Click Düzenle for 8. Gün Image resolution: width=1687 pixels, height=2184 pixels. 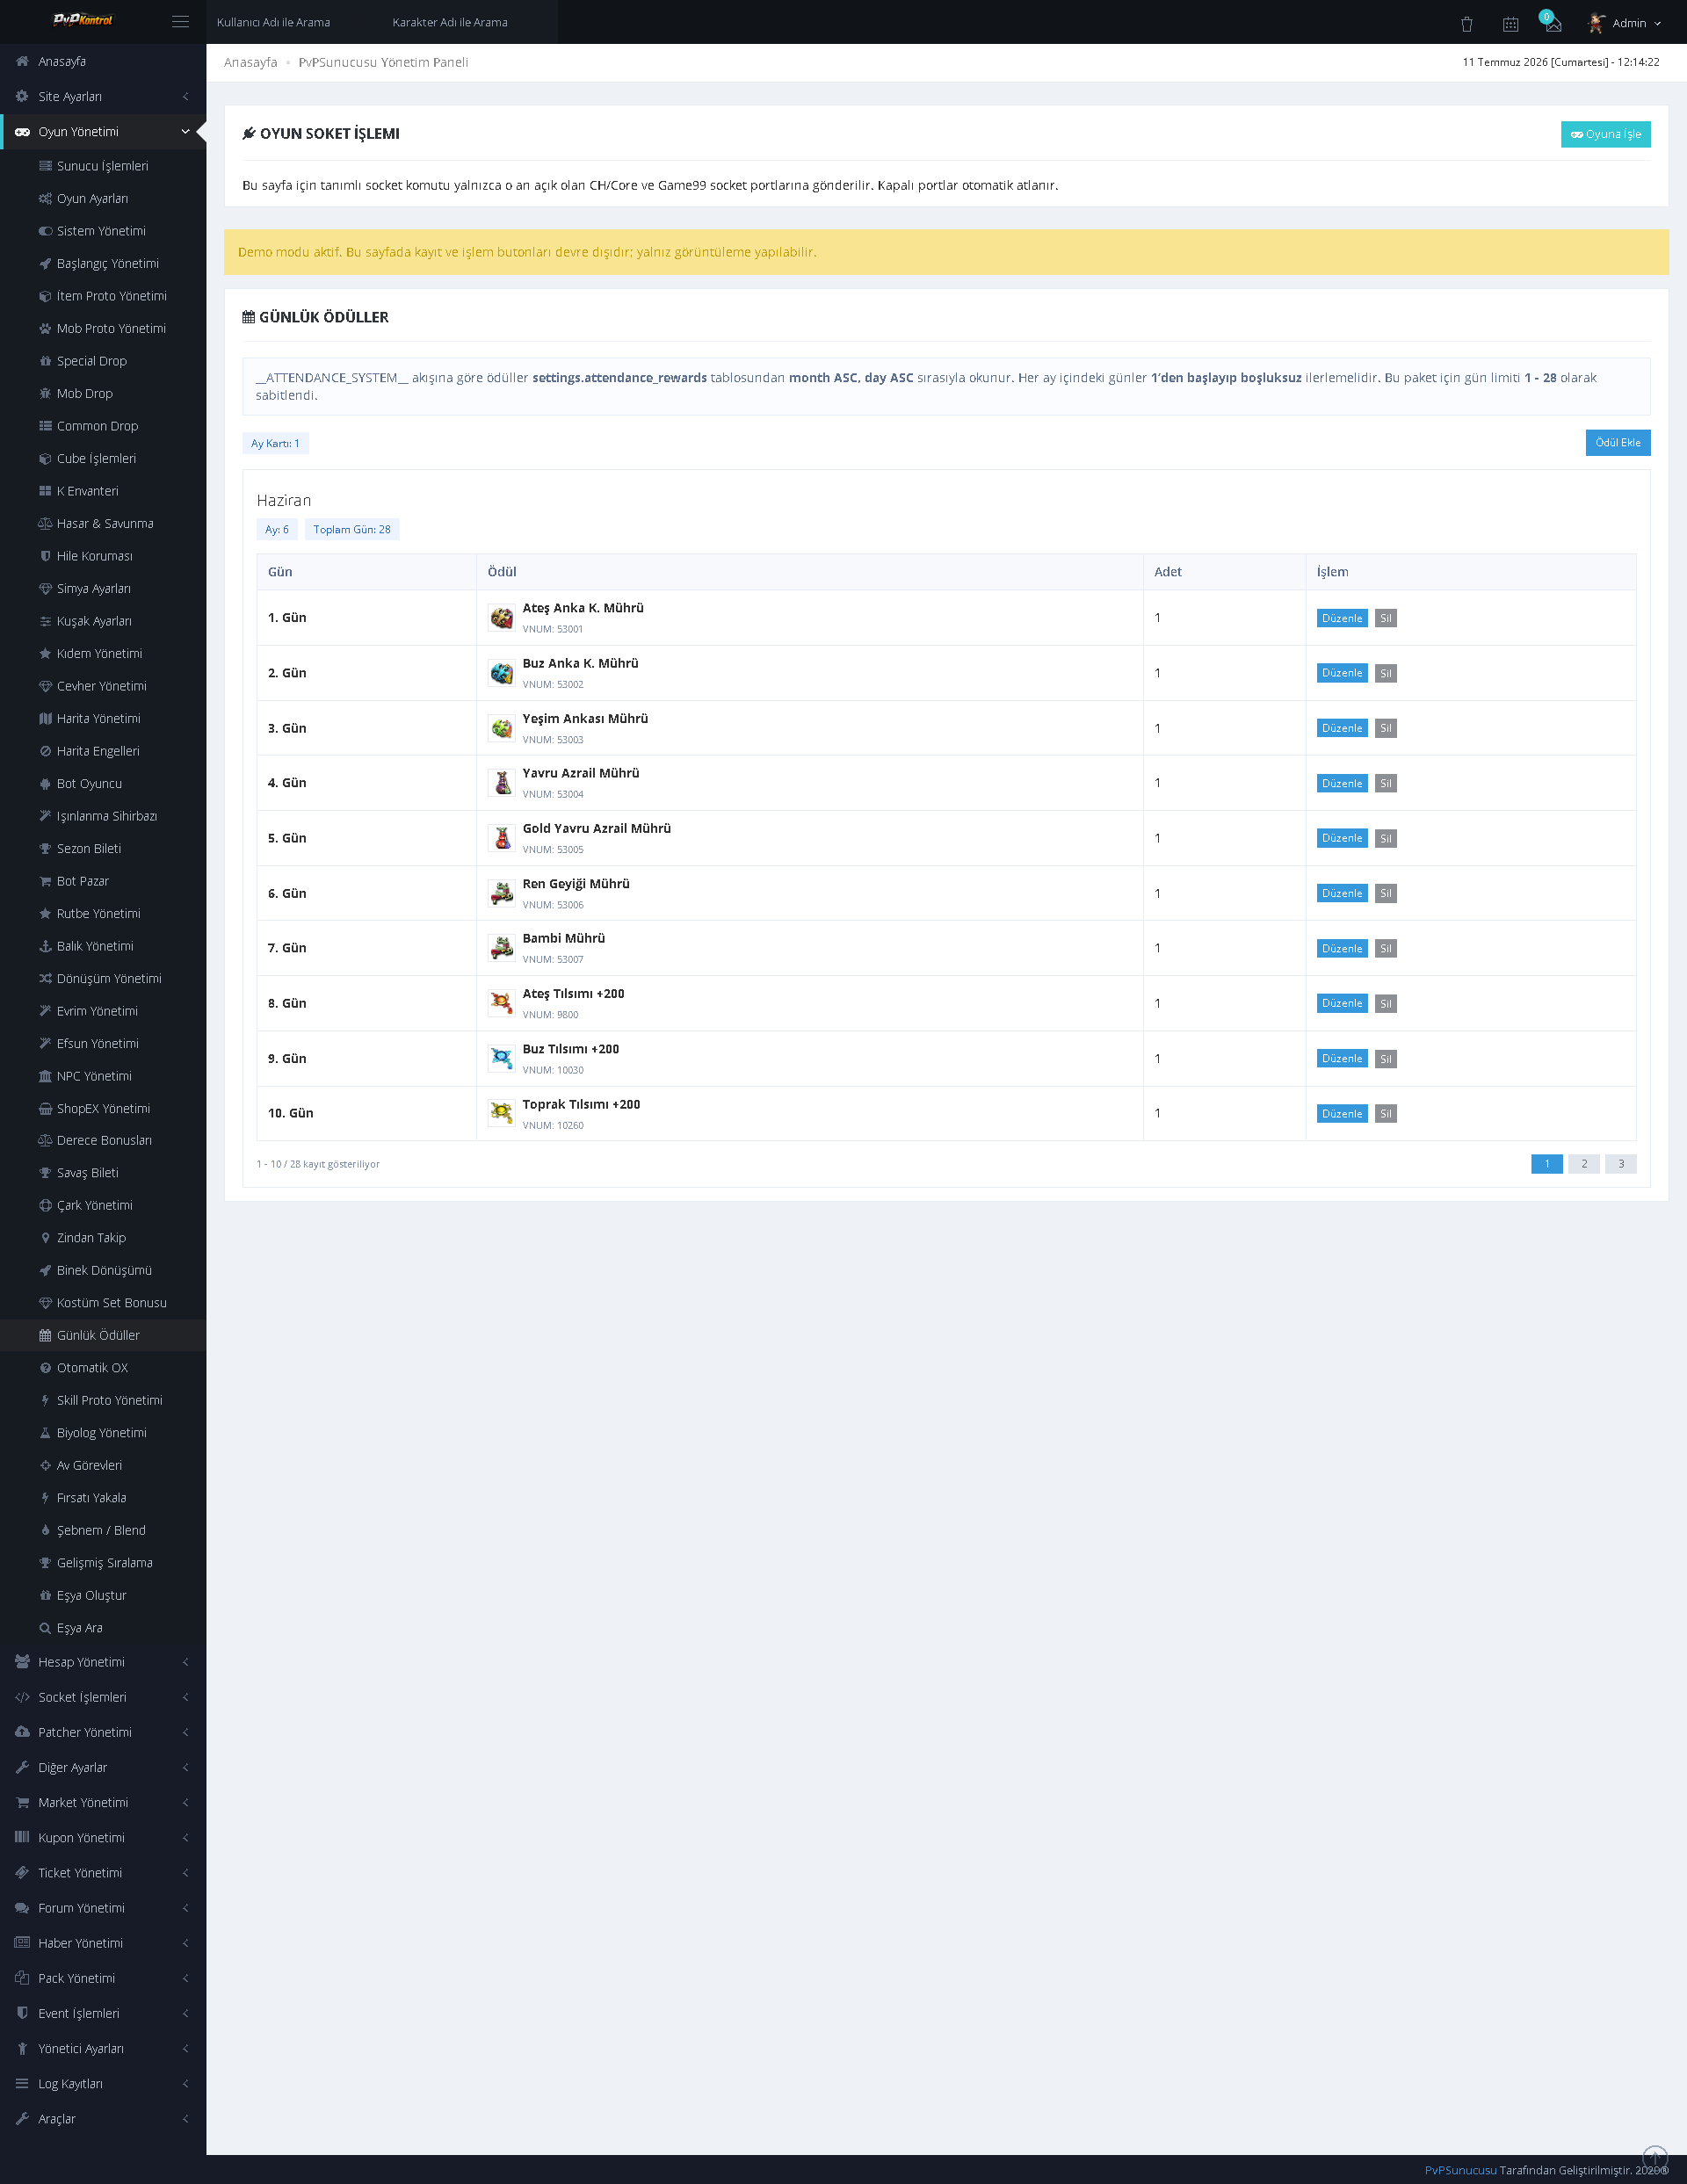pos(1342,1003)
